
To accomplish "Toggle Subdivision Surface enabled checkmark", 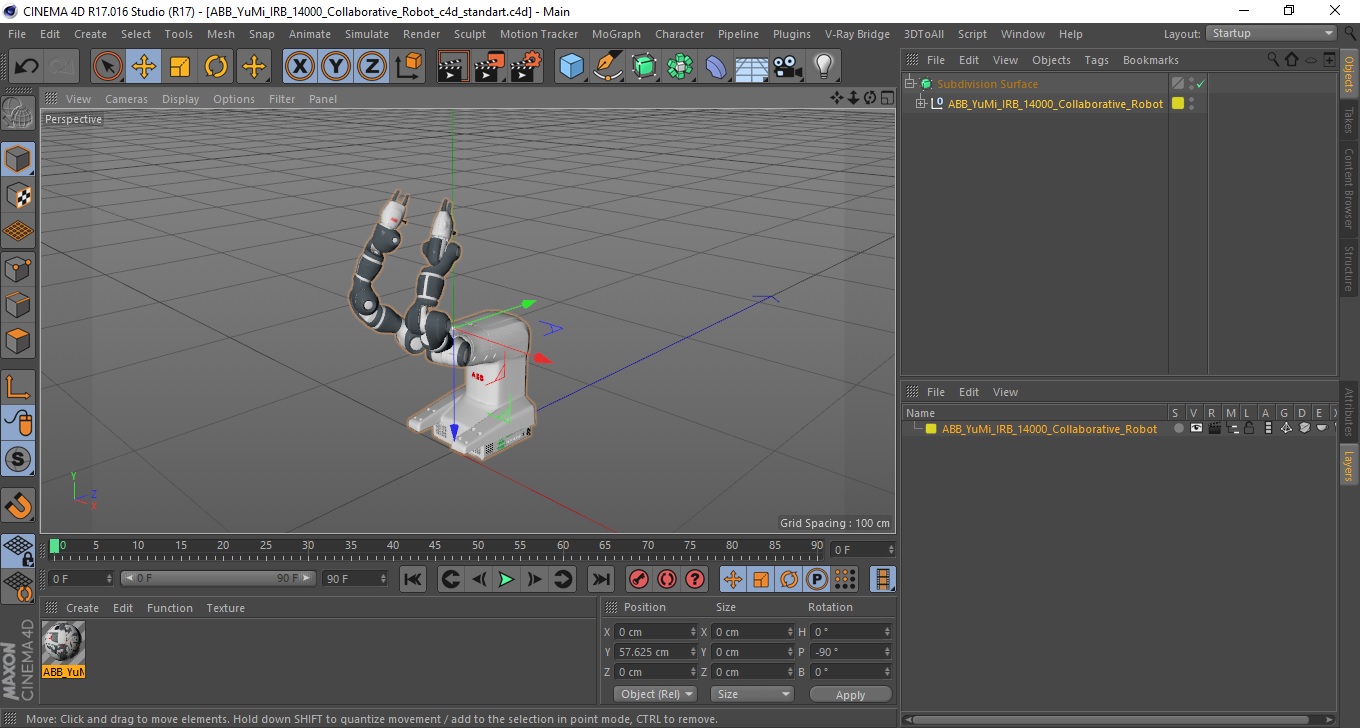I will [x=1200, y=84].
